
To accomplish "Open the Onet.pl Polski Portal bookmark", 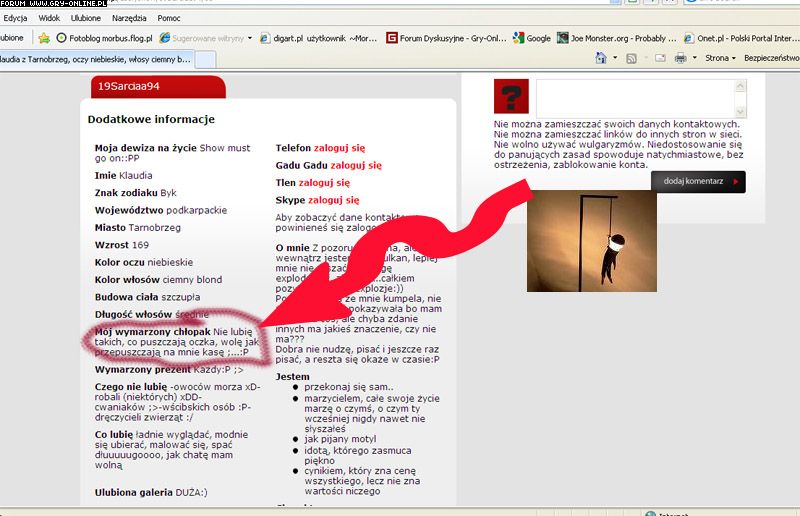I will 741,38.
